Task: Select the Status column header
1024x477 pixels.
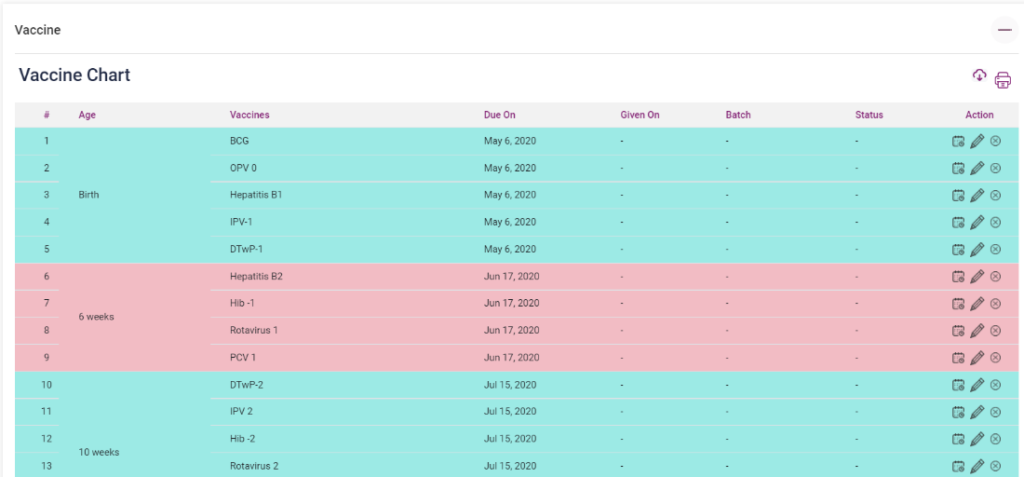Action: coord(869,115)
